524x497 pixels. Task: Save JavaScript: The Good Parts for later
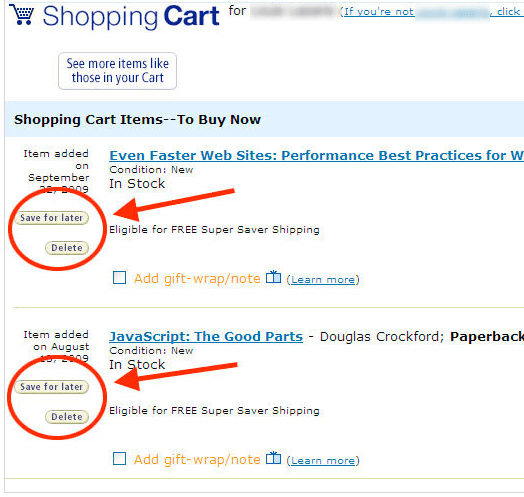51,387
